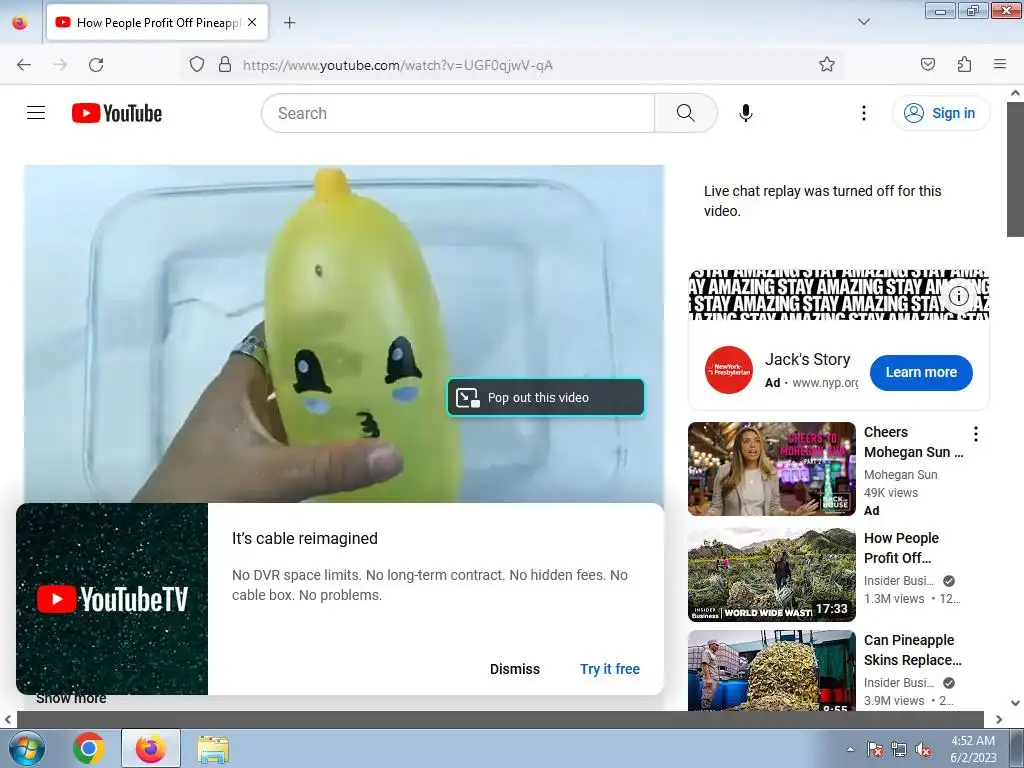1024x768 pixels.
Task: Open Windows Explorer from taskbar
Action: (x=213, y=748)
